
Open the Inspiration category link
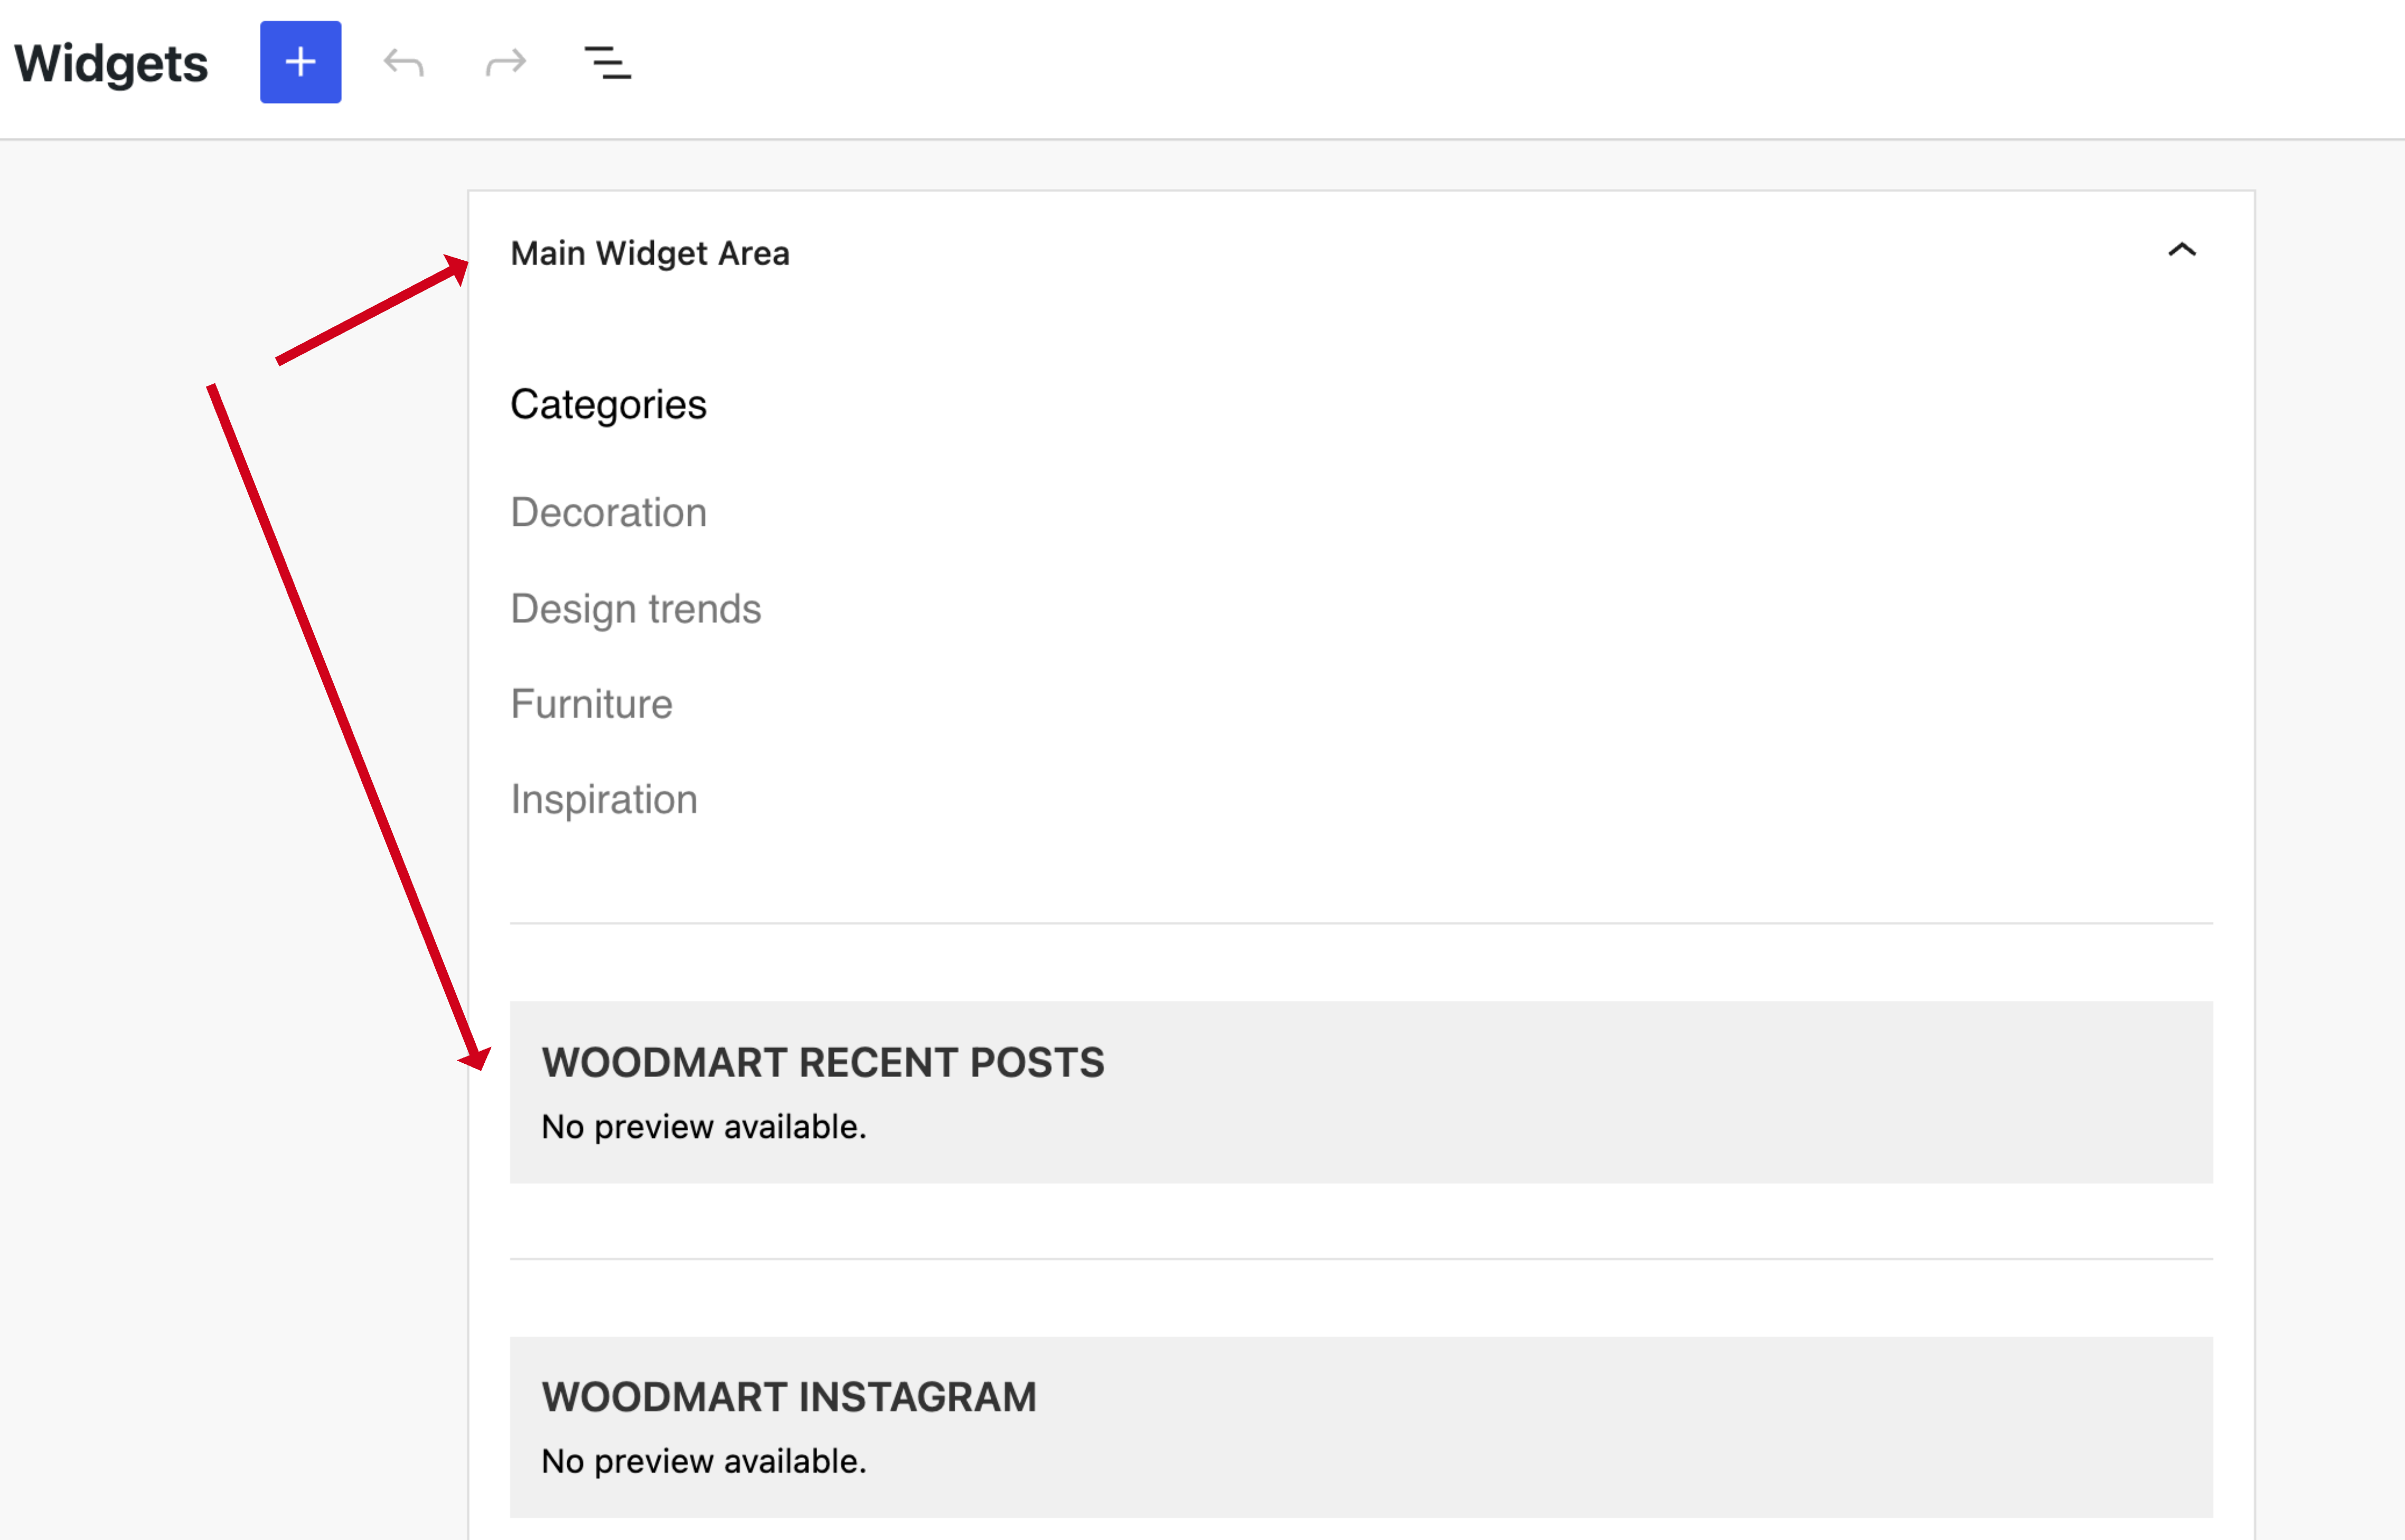point(604,800)
